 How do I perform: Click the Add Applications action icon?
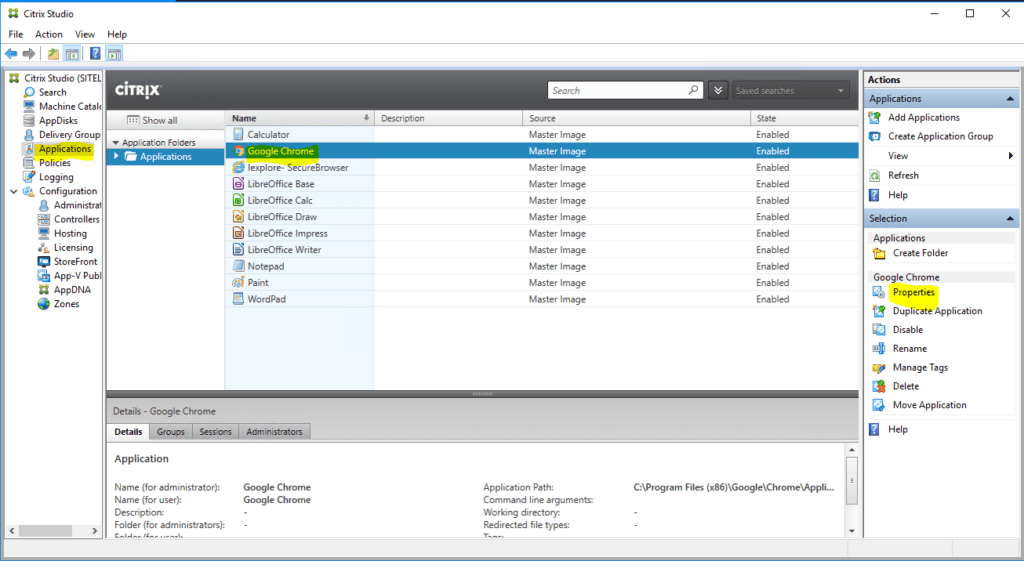[x=875, y=118]
